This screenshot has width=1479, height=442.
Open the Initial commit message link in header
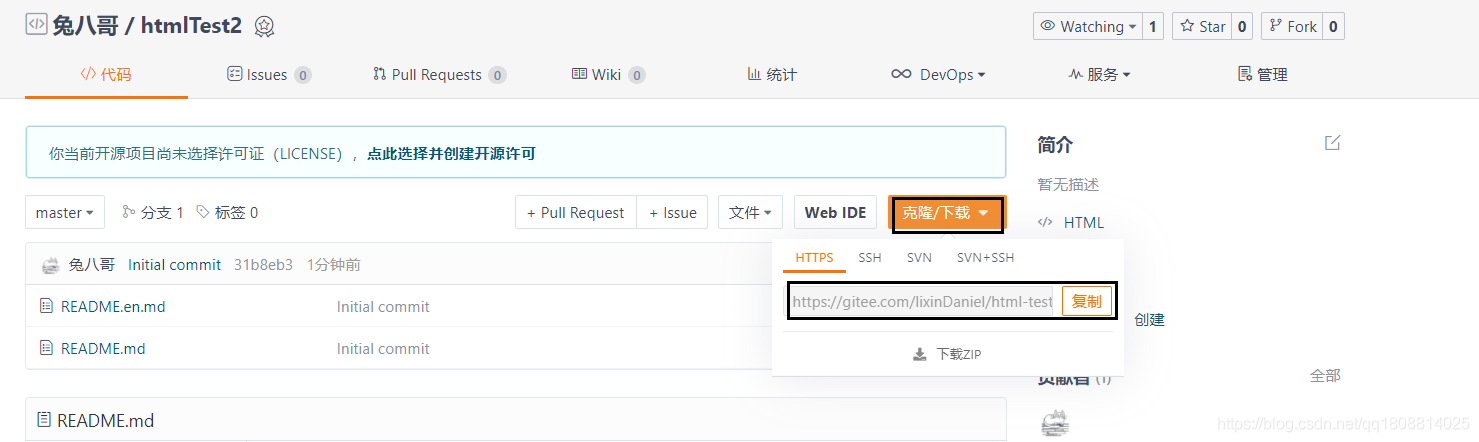[174, 265]
